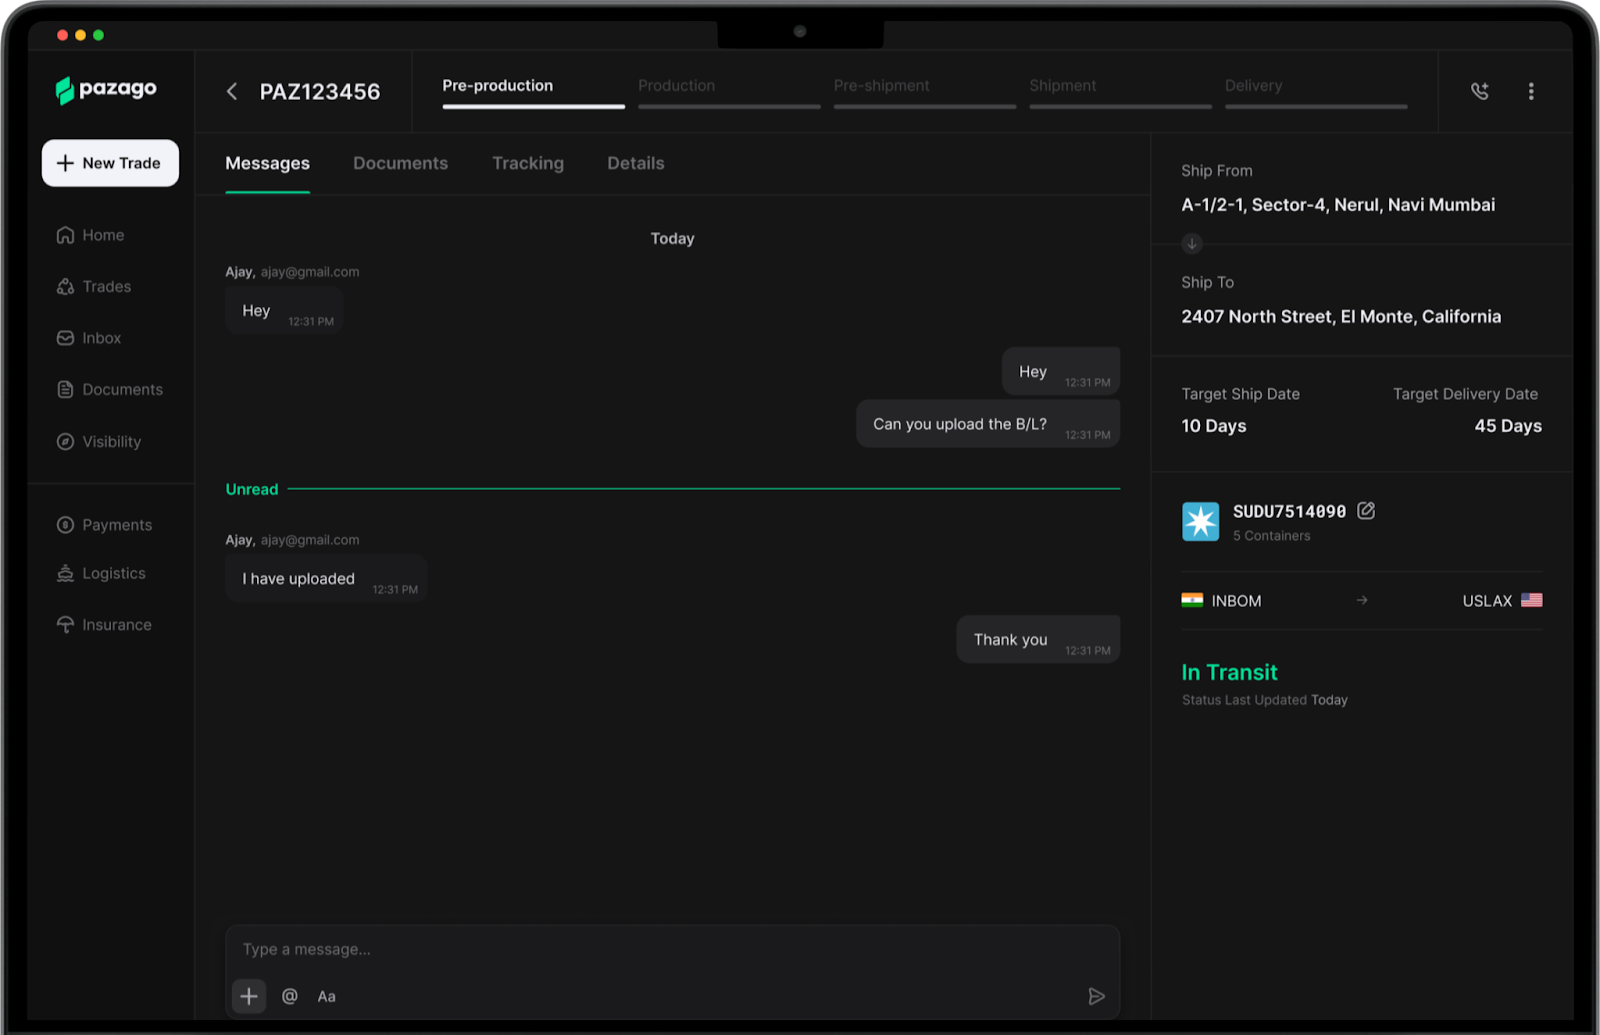Screen dimensions: 1600x1035
Task: Go back using the arrow next to PAZ123456
Action: [231, 91]
